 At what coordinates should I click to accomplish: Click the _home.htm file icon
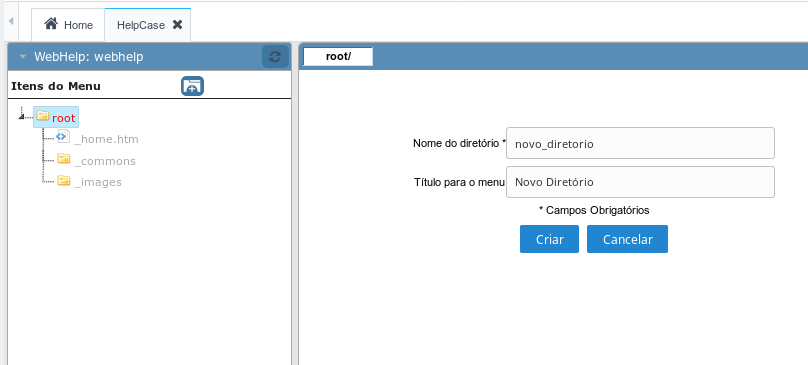[x=63, y=137]
